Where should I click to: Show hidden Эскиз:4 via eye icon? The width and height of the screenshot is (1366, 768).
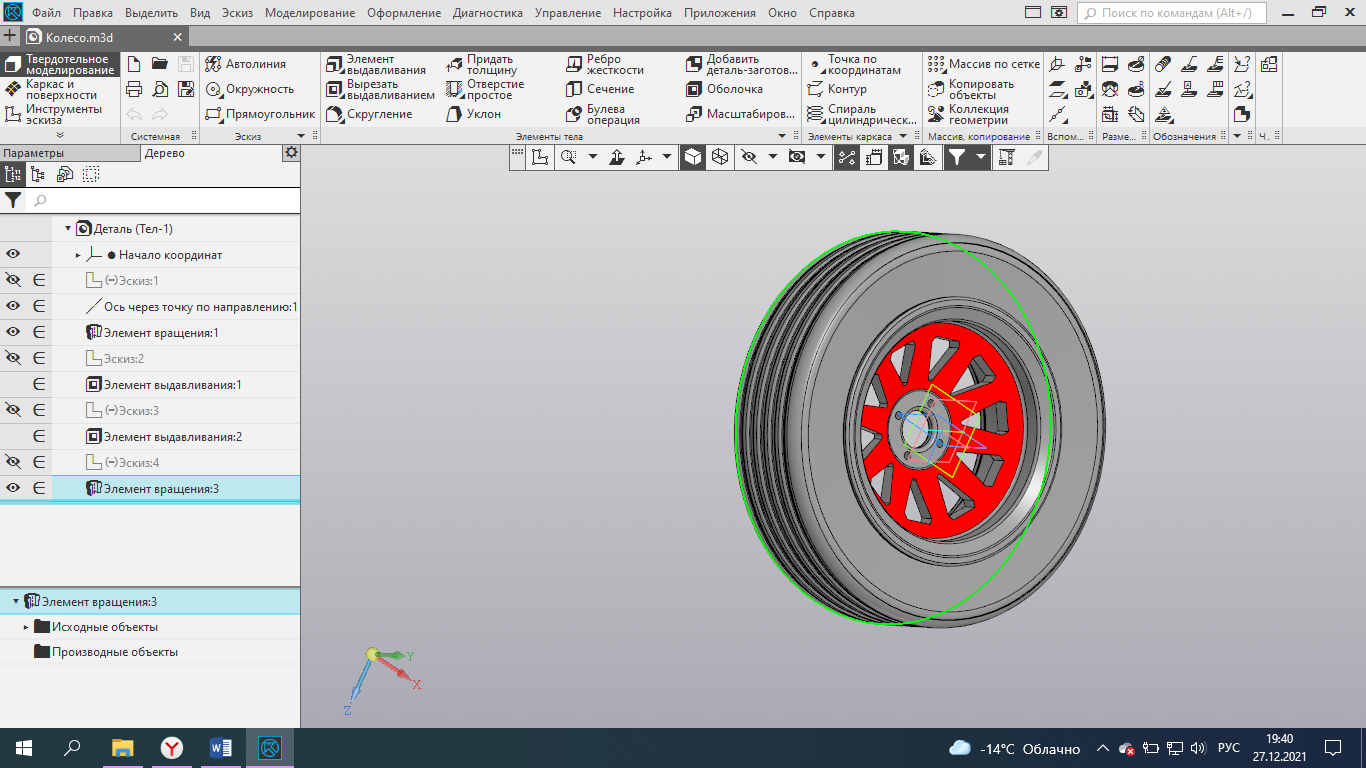coord(14,462)
